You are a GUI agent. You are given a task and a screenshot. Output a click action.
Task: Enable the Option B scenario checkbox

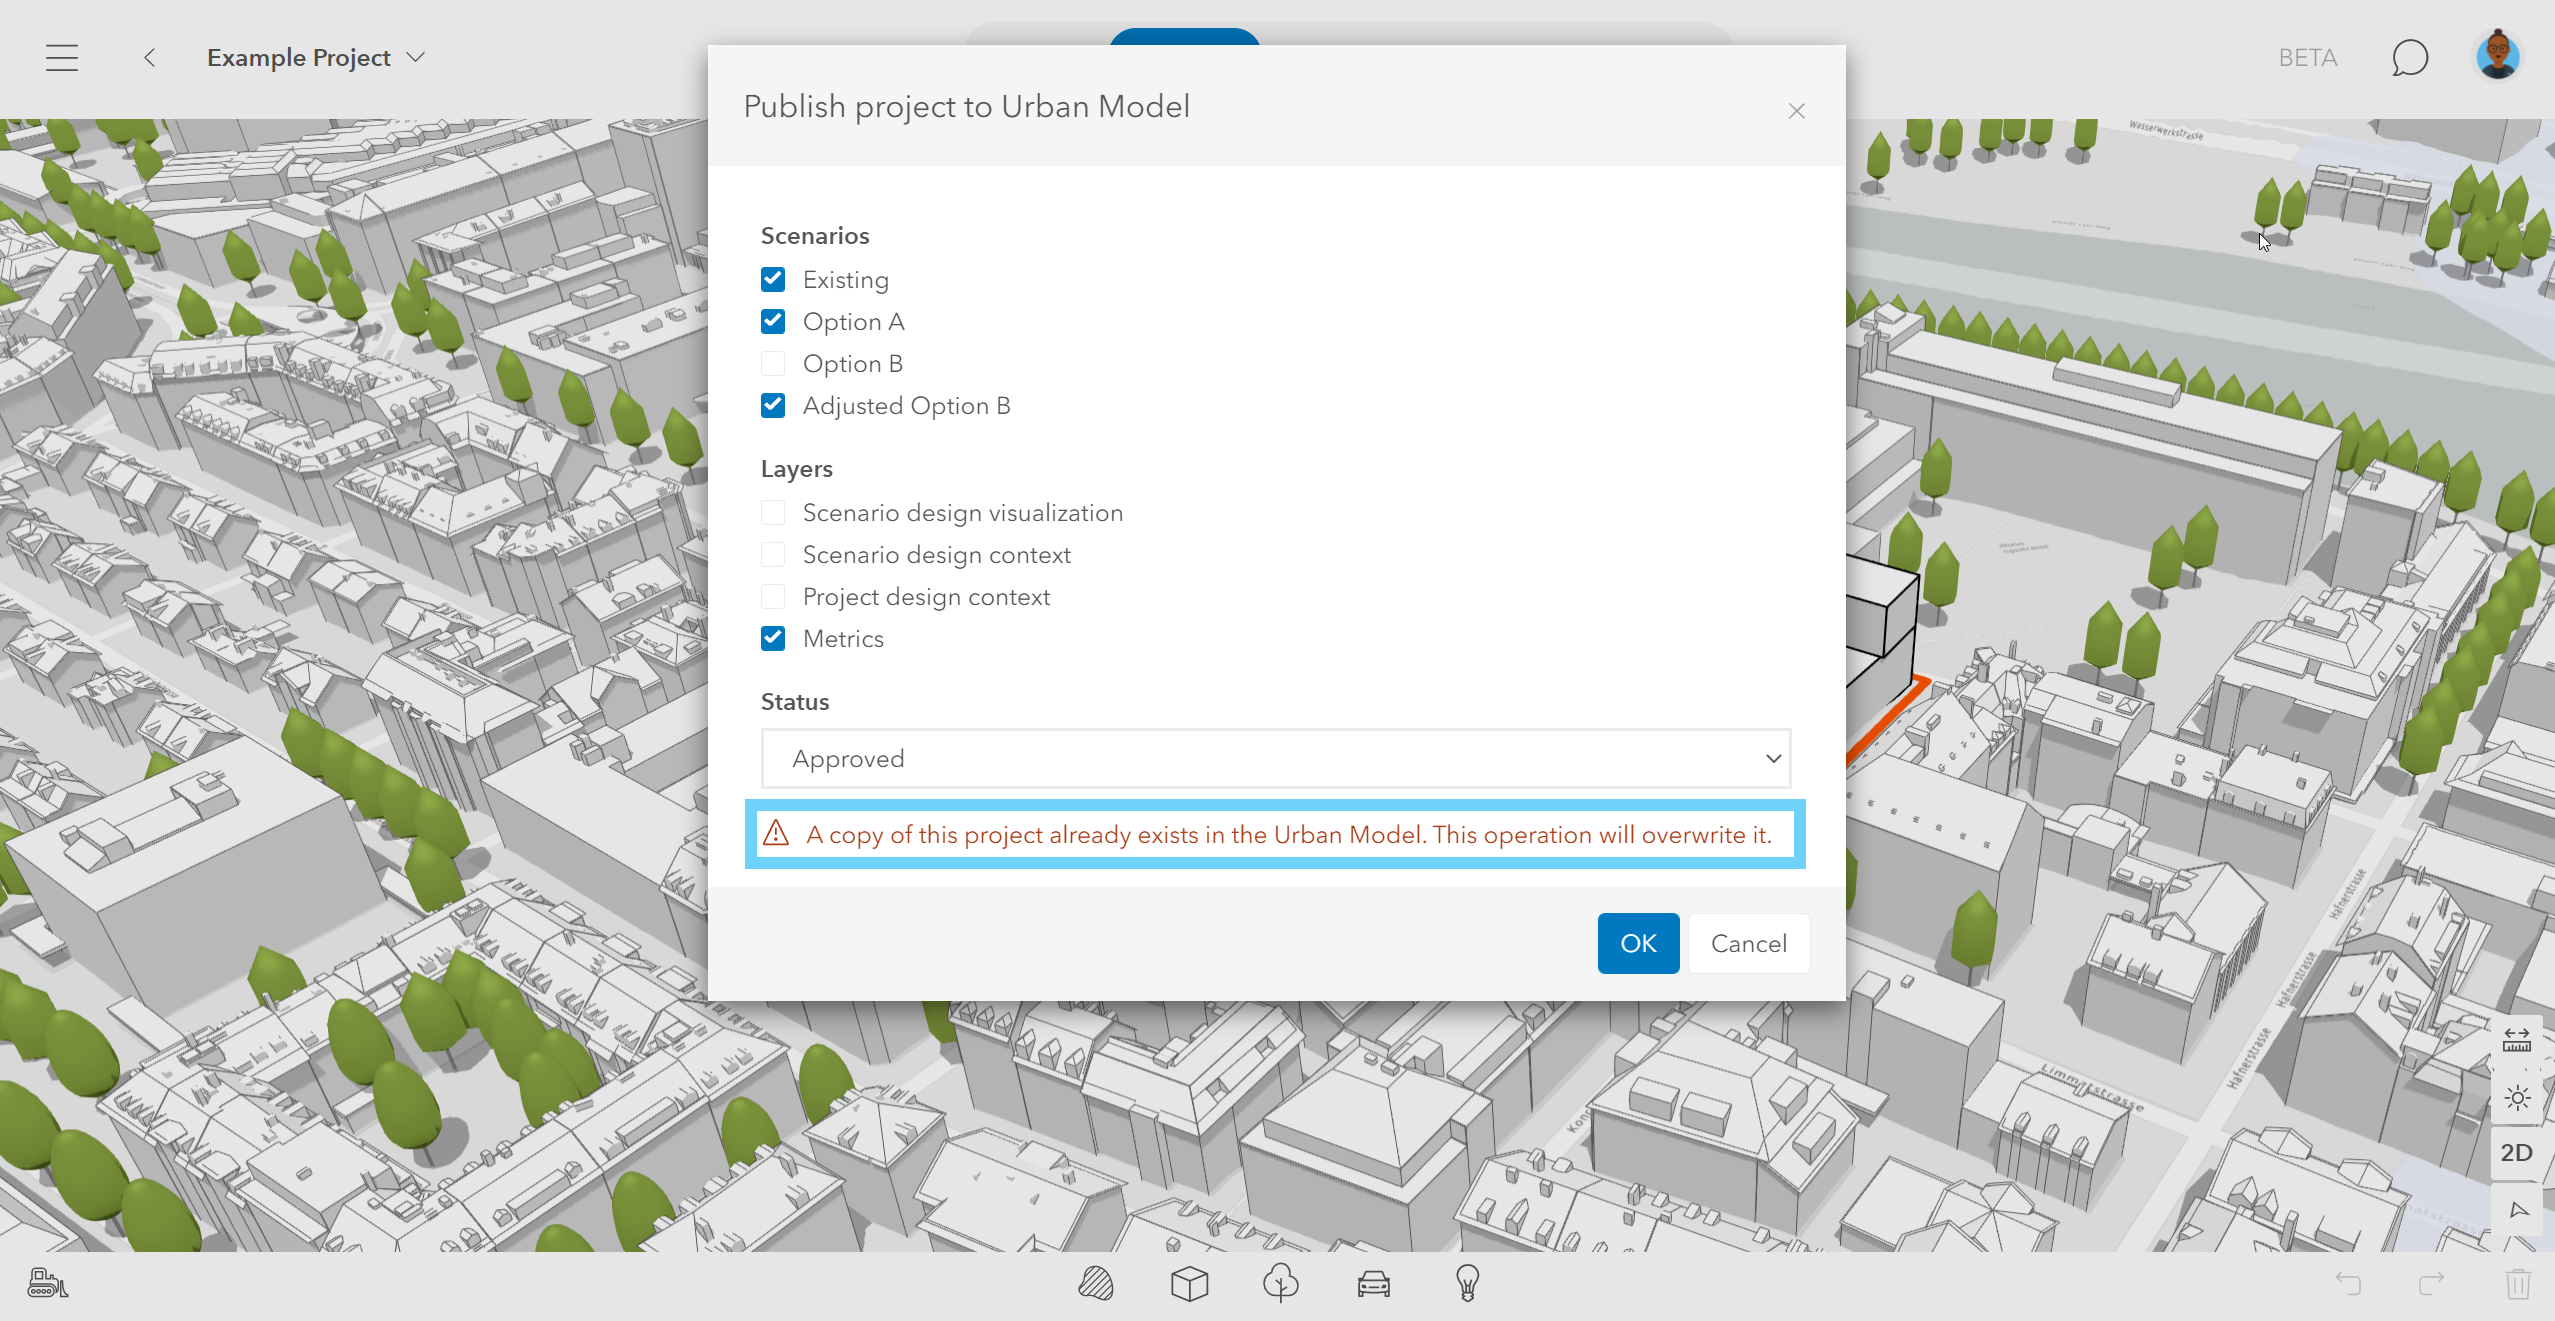(x=773, y=363)
